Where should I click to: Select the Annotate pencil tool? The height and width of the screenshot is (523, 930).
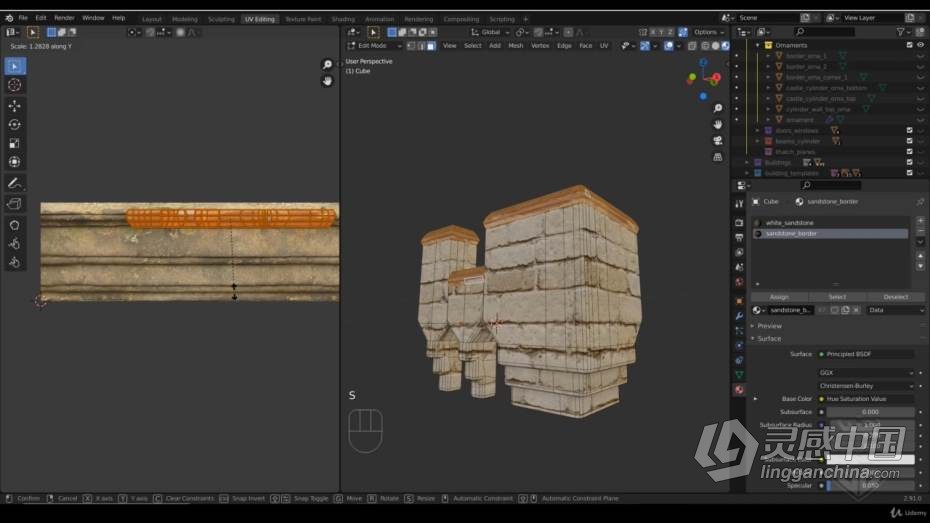(x=15, y=183)
